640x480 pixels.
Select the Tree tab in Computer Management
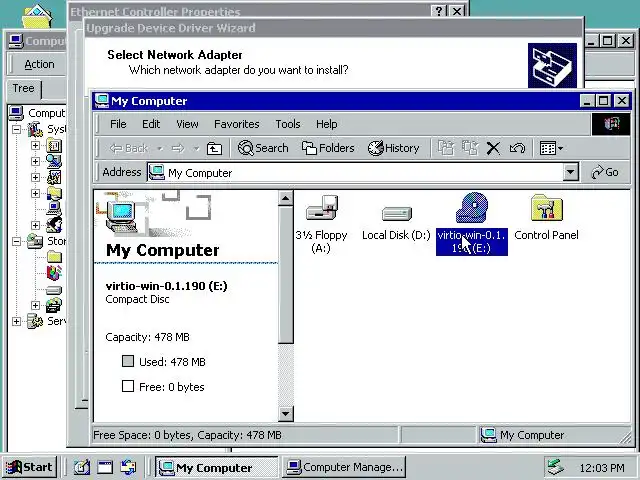23,88
